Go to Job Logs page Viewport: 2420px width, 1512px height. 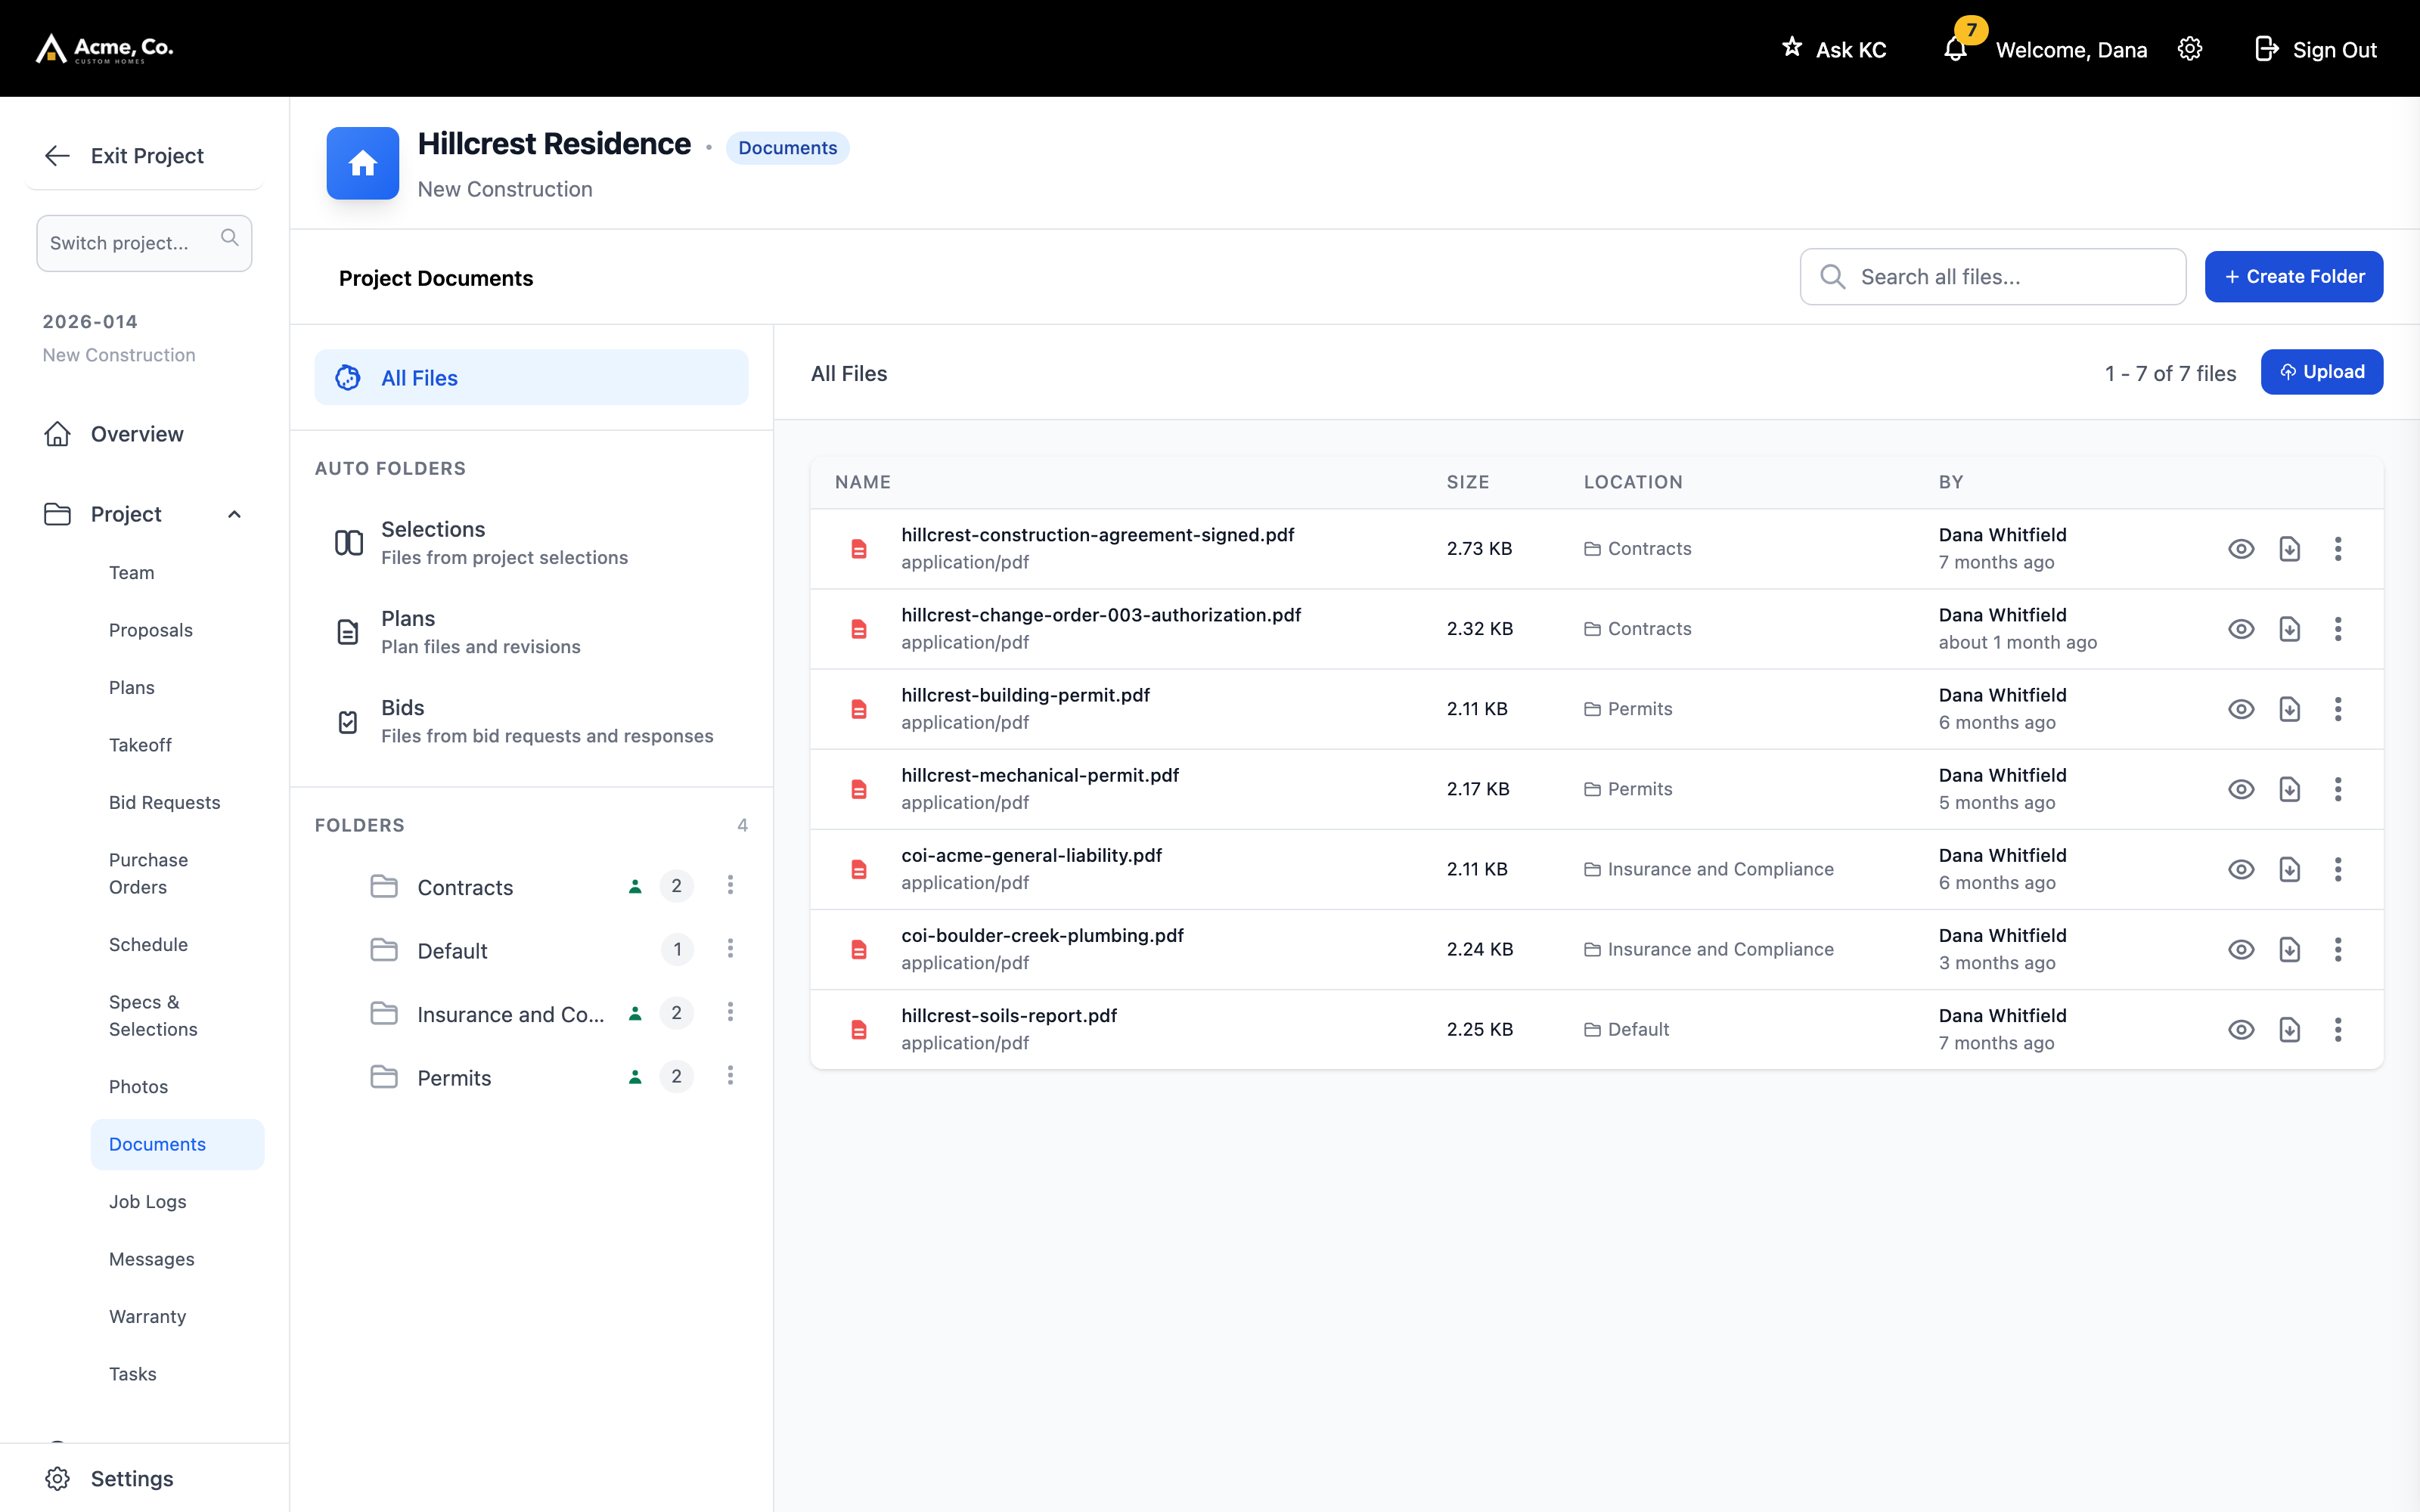pos(148,1201)
